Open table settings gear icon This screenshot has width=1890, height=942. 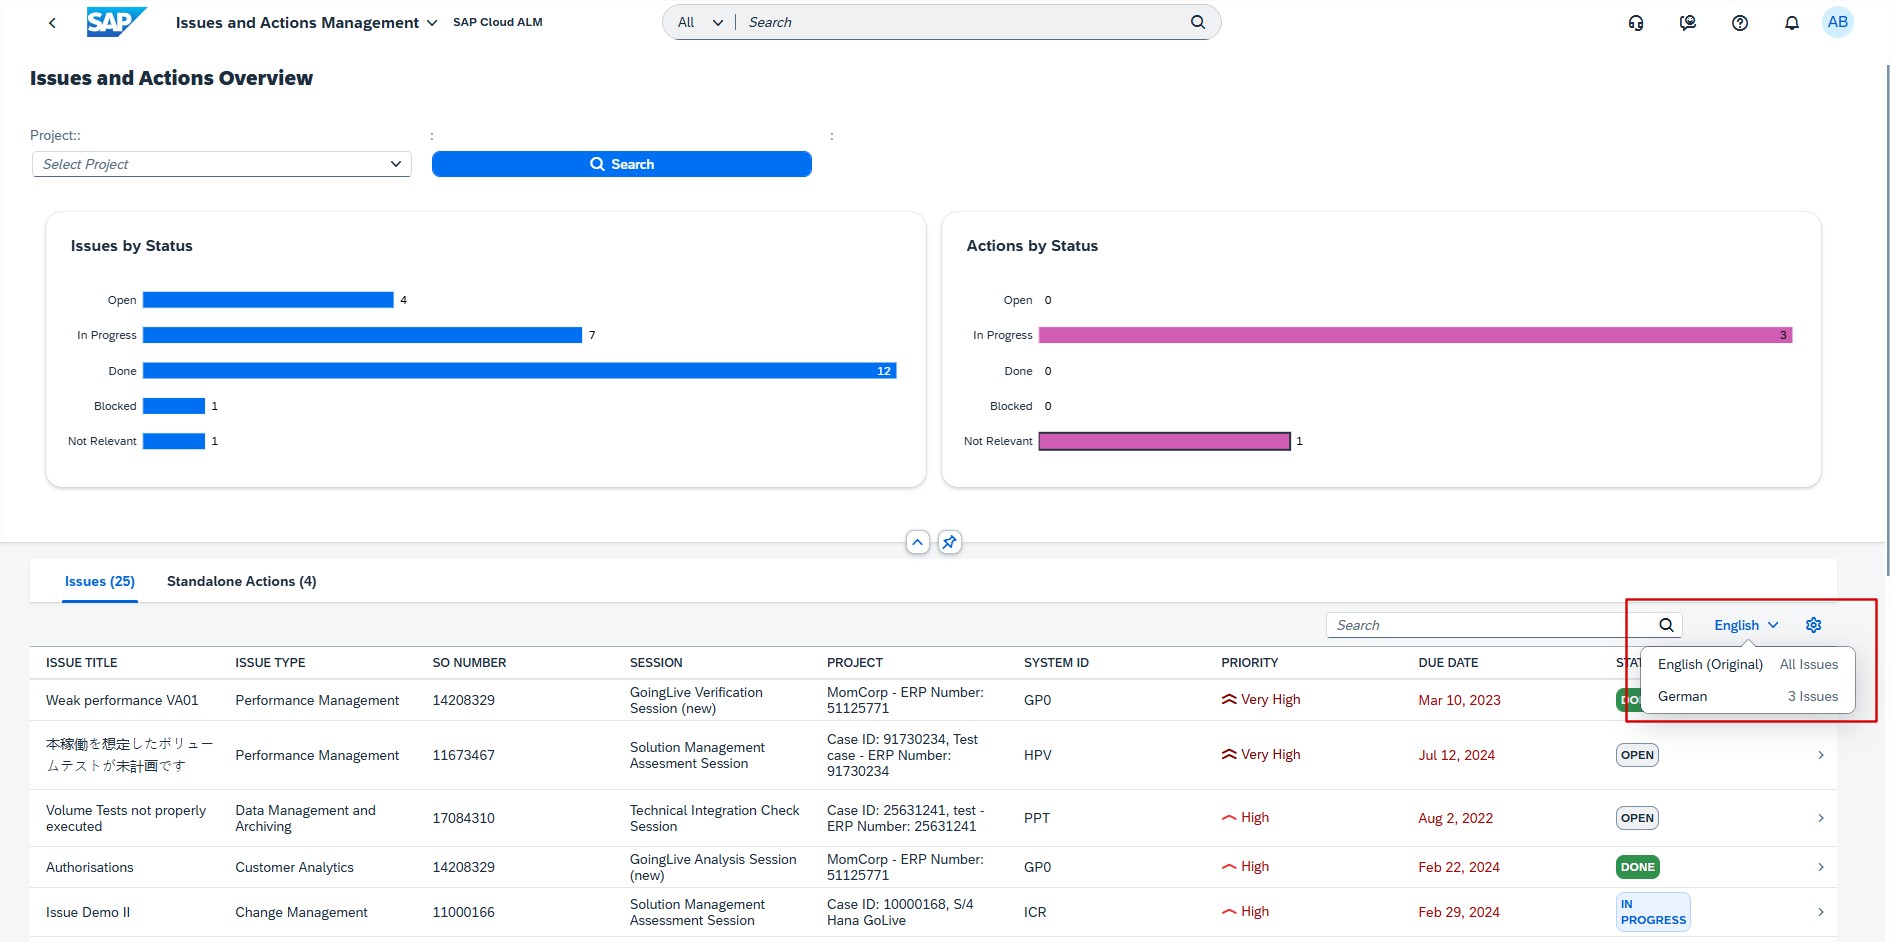[1814, 625]
